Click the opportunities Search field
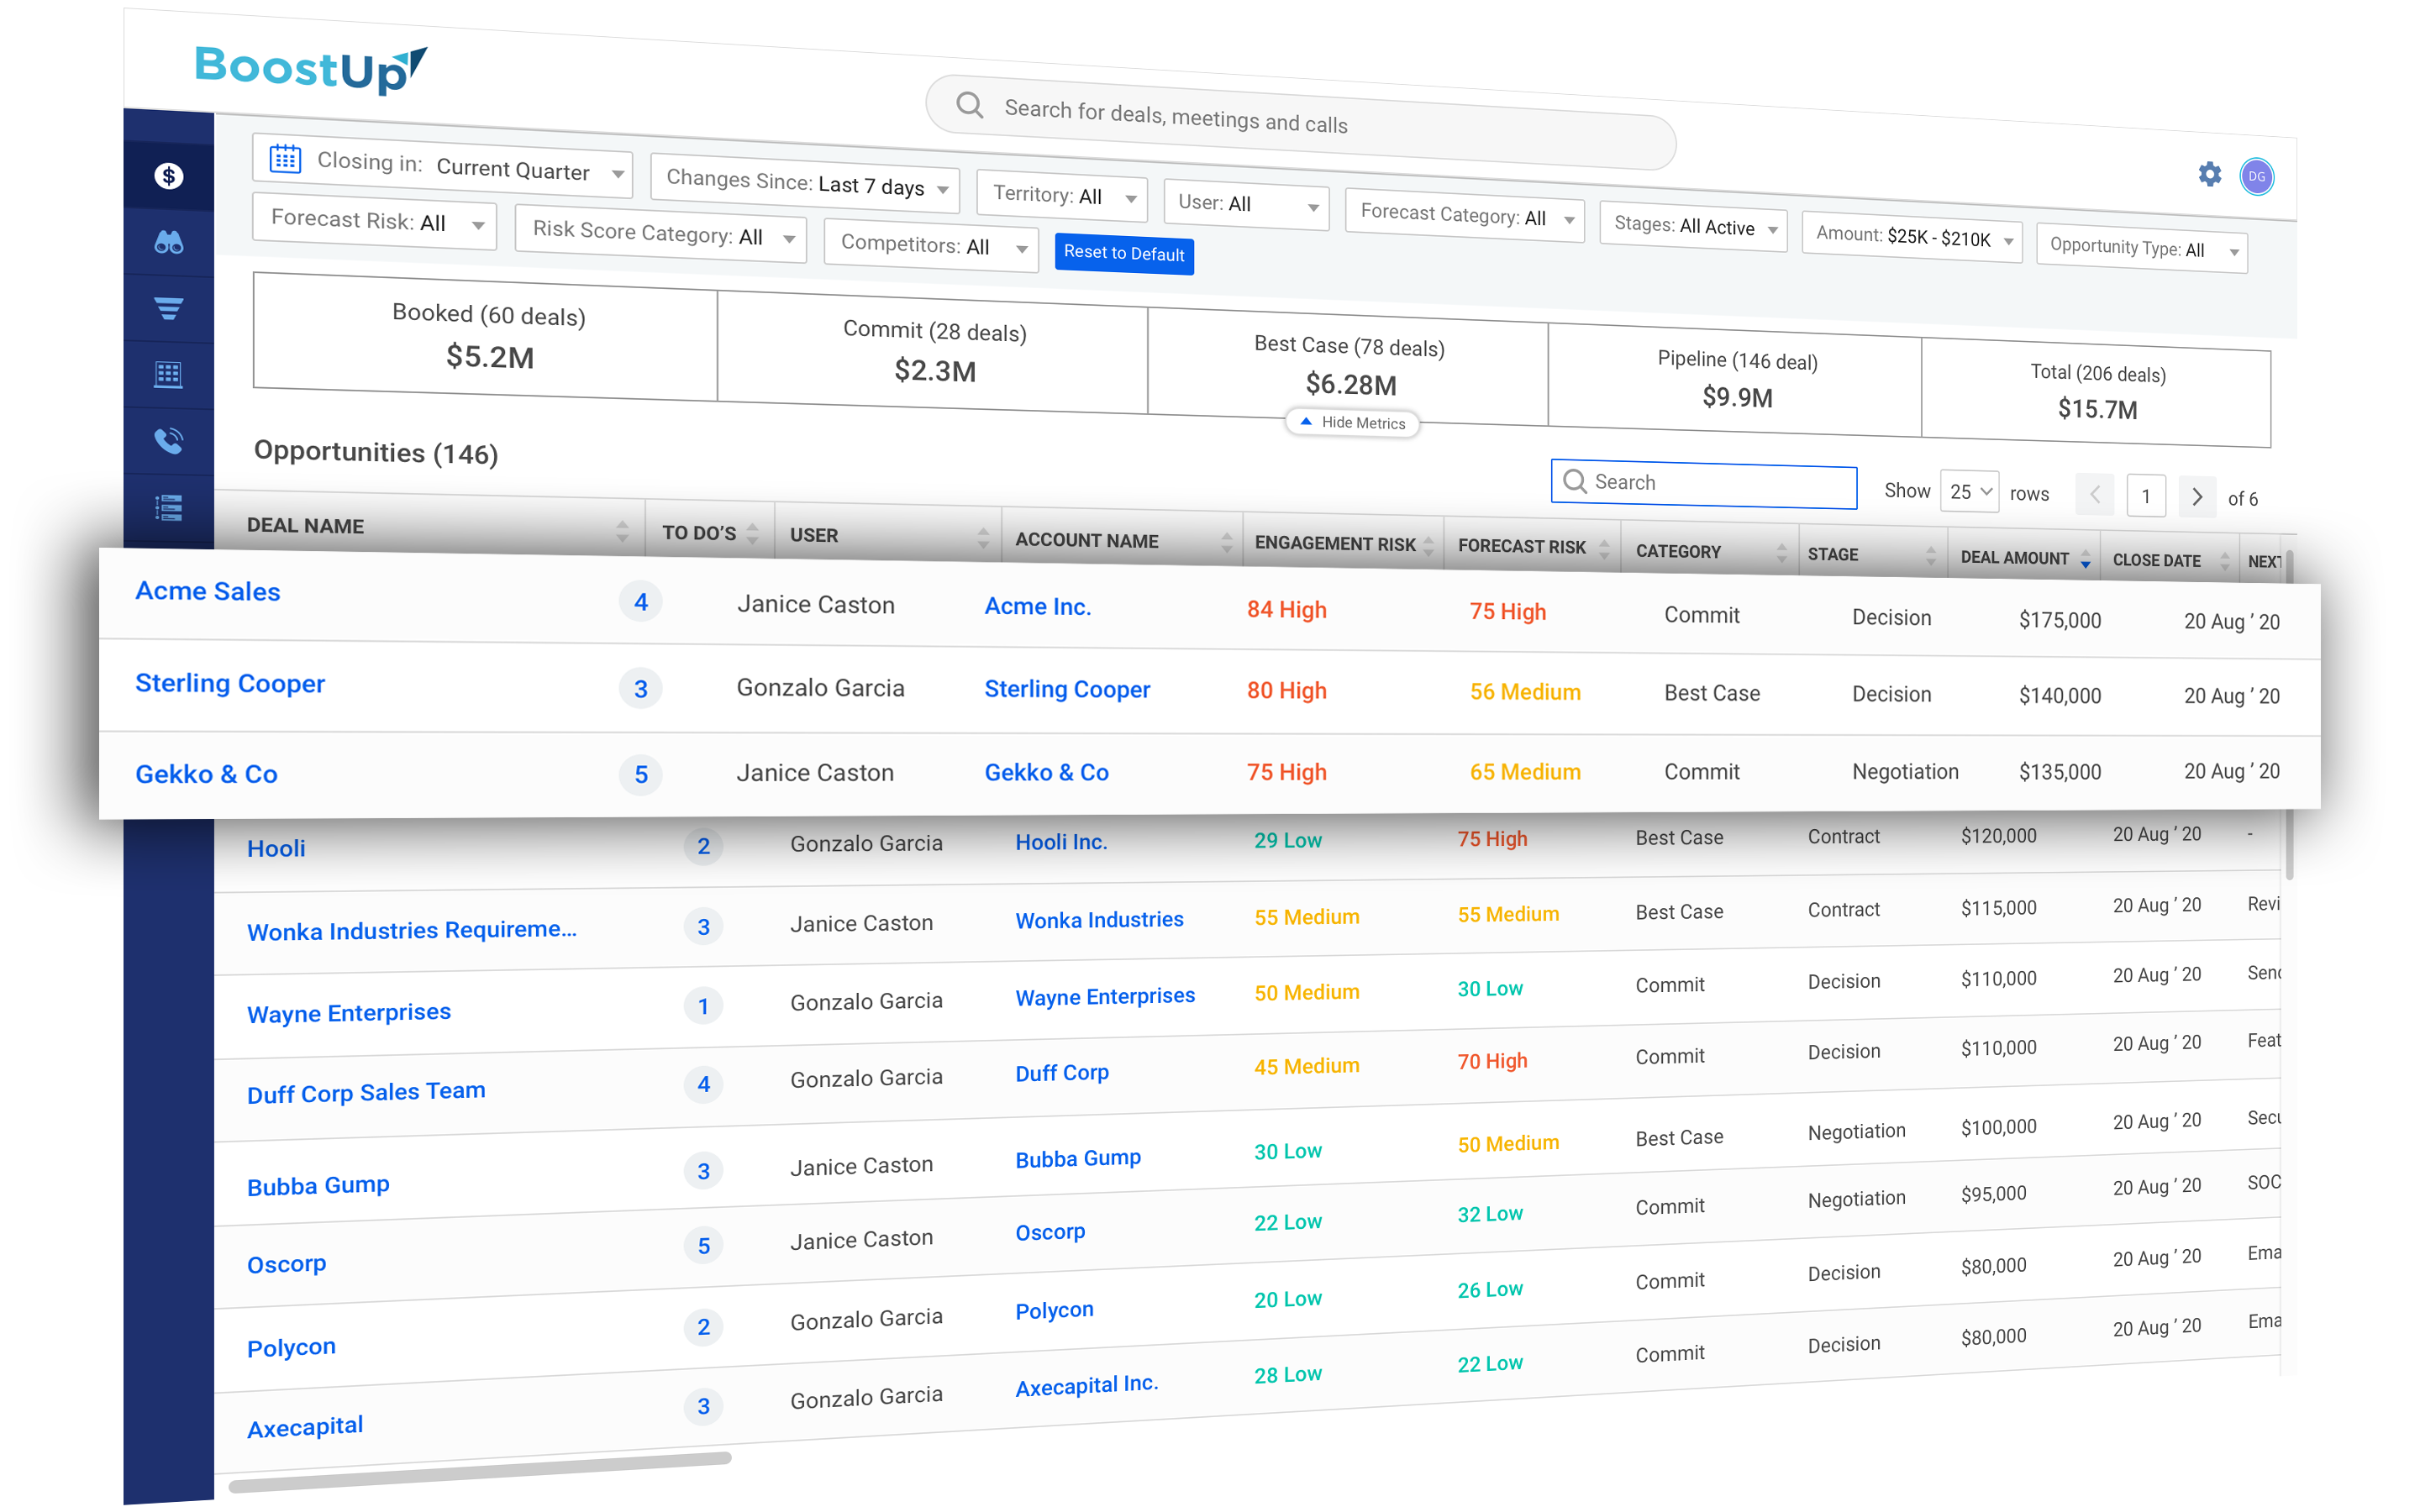The image size is (2420, 1512). tap(1703, 484)
